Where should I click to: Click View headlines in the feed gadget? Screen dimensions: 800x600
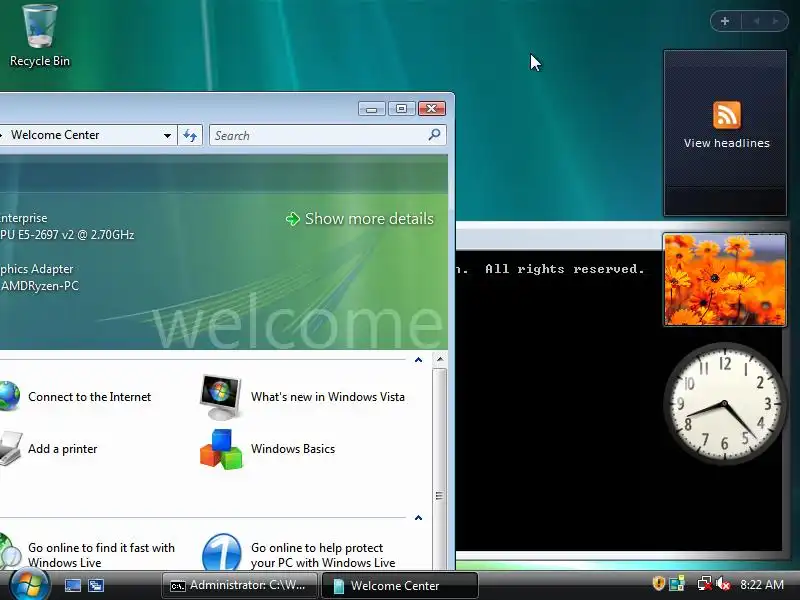727,143
